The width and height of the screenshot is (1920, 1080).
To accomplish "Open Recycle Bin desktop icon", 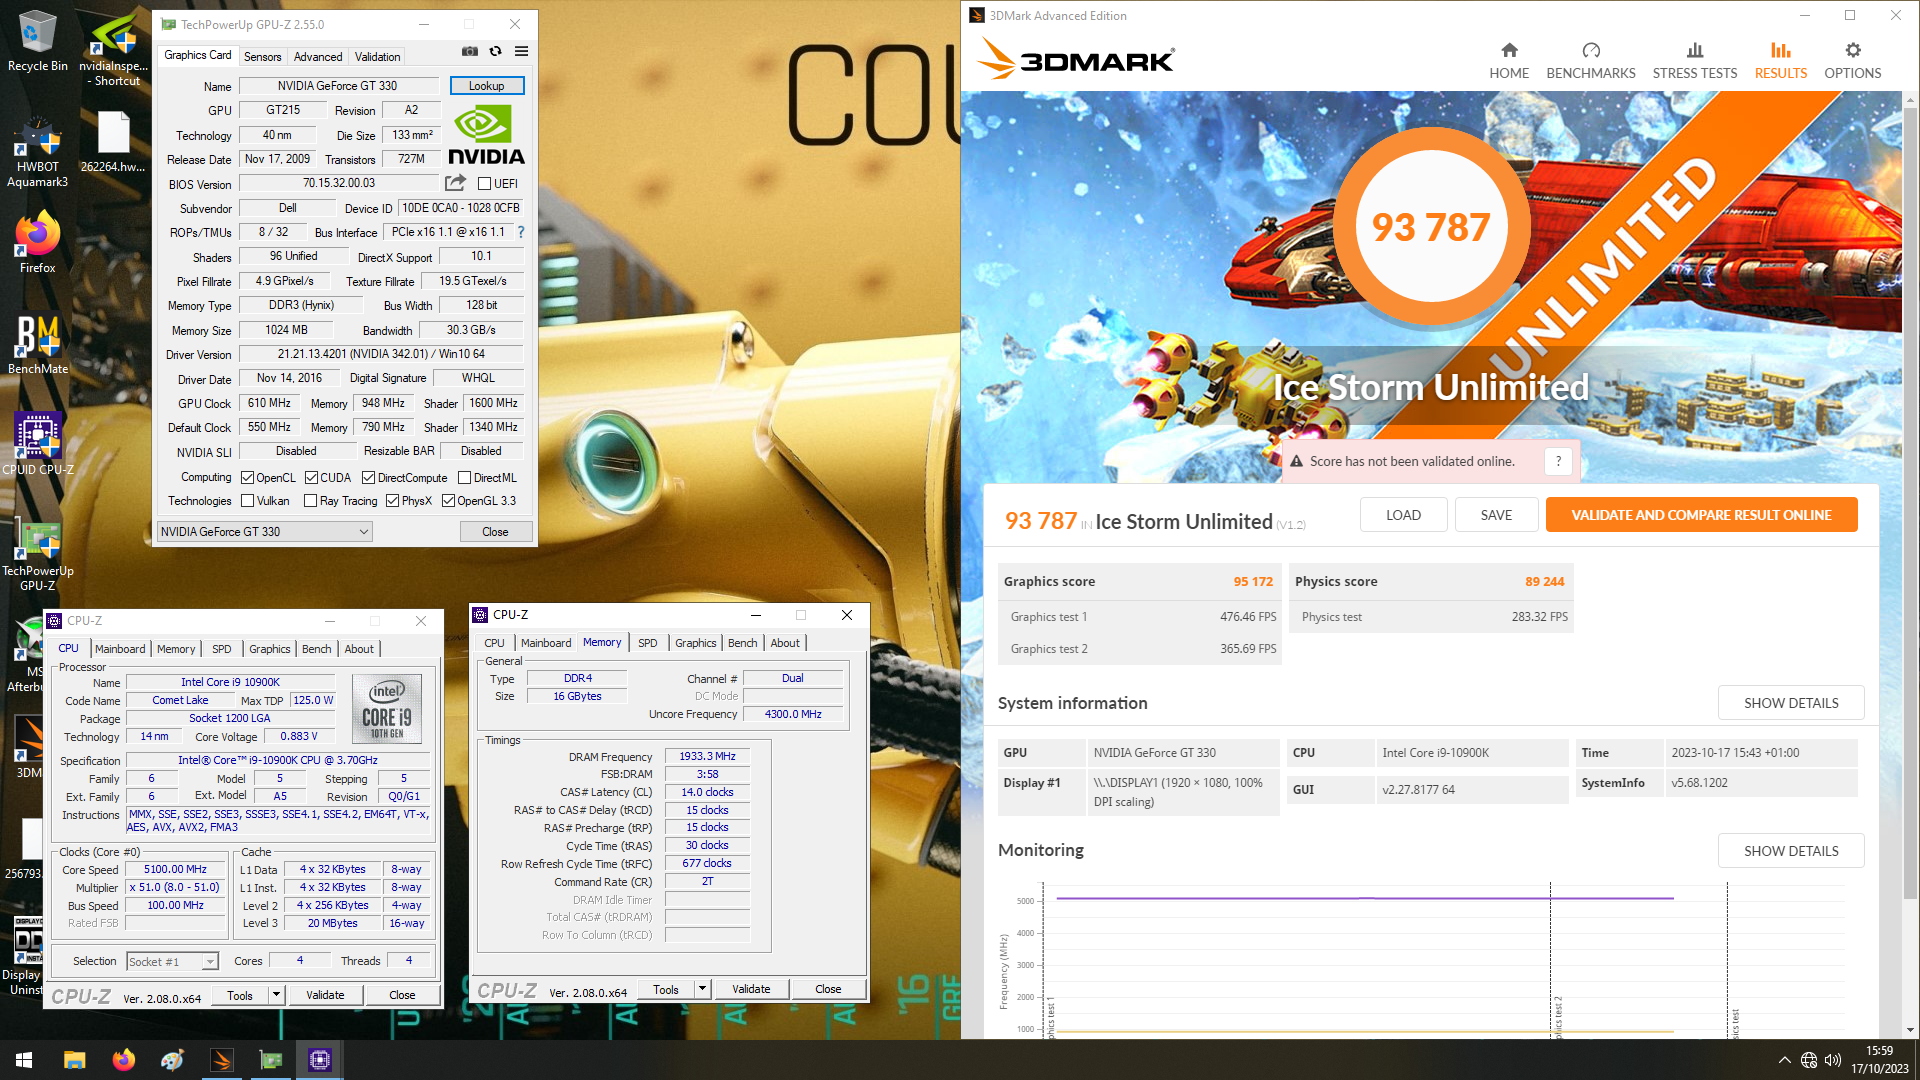I will (37, 41).
